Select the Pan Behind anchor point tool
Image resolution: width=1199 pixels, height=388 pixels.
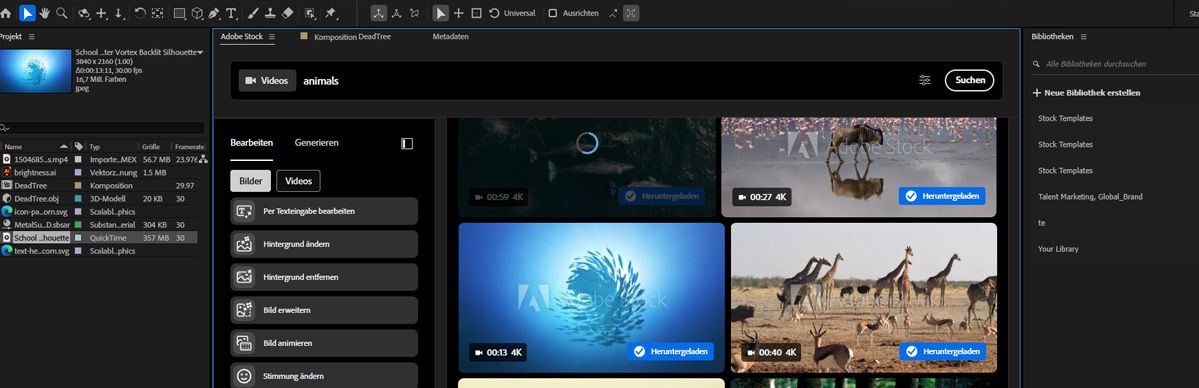pyautogui.click(x=157, y=13)
